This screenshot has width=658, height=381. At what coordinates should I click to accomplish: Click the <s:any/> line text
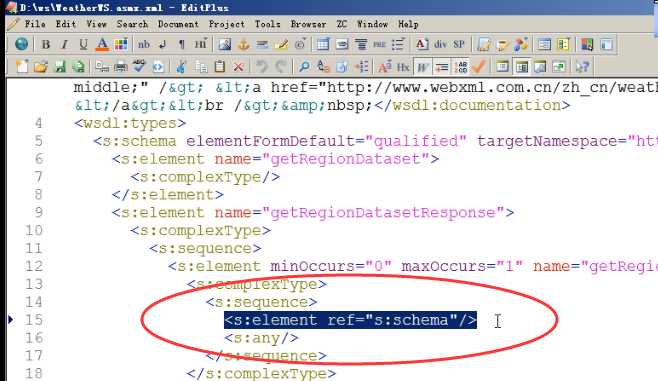(261, 338)
